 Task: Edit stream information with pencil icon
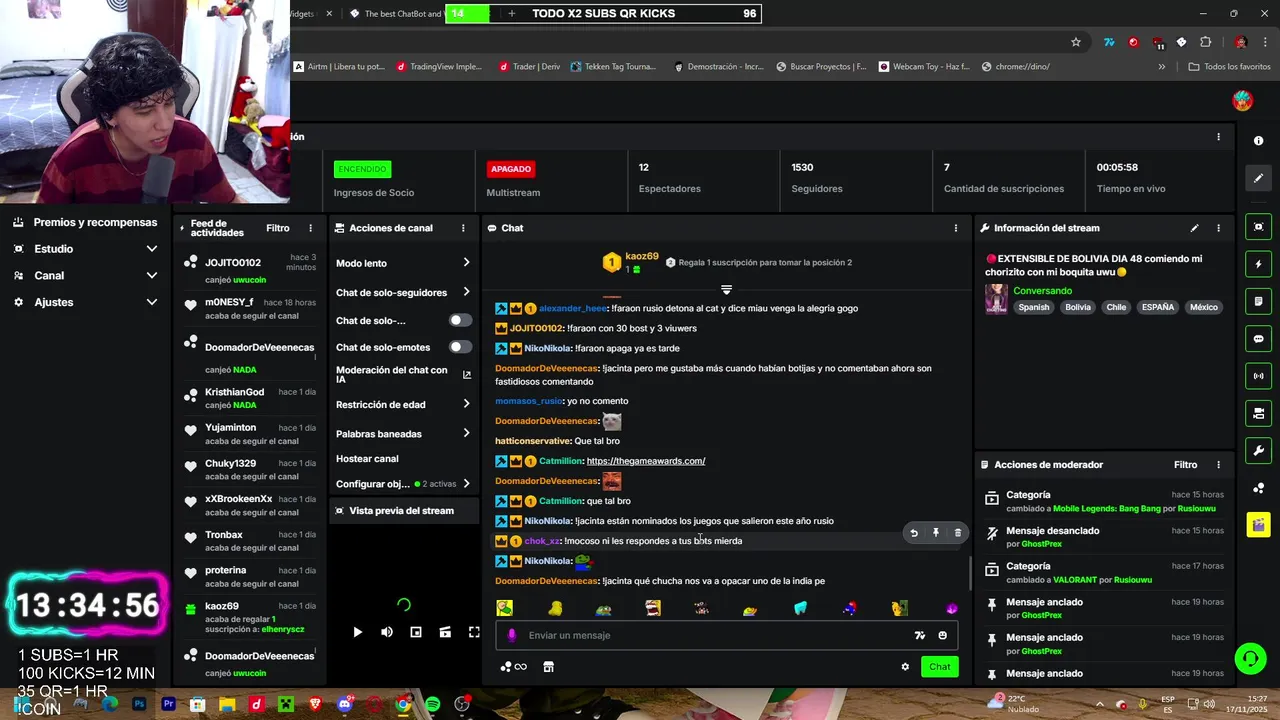coord(1194,228)
